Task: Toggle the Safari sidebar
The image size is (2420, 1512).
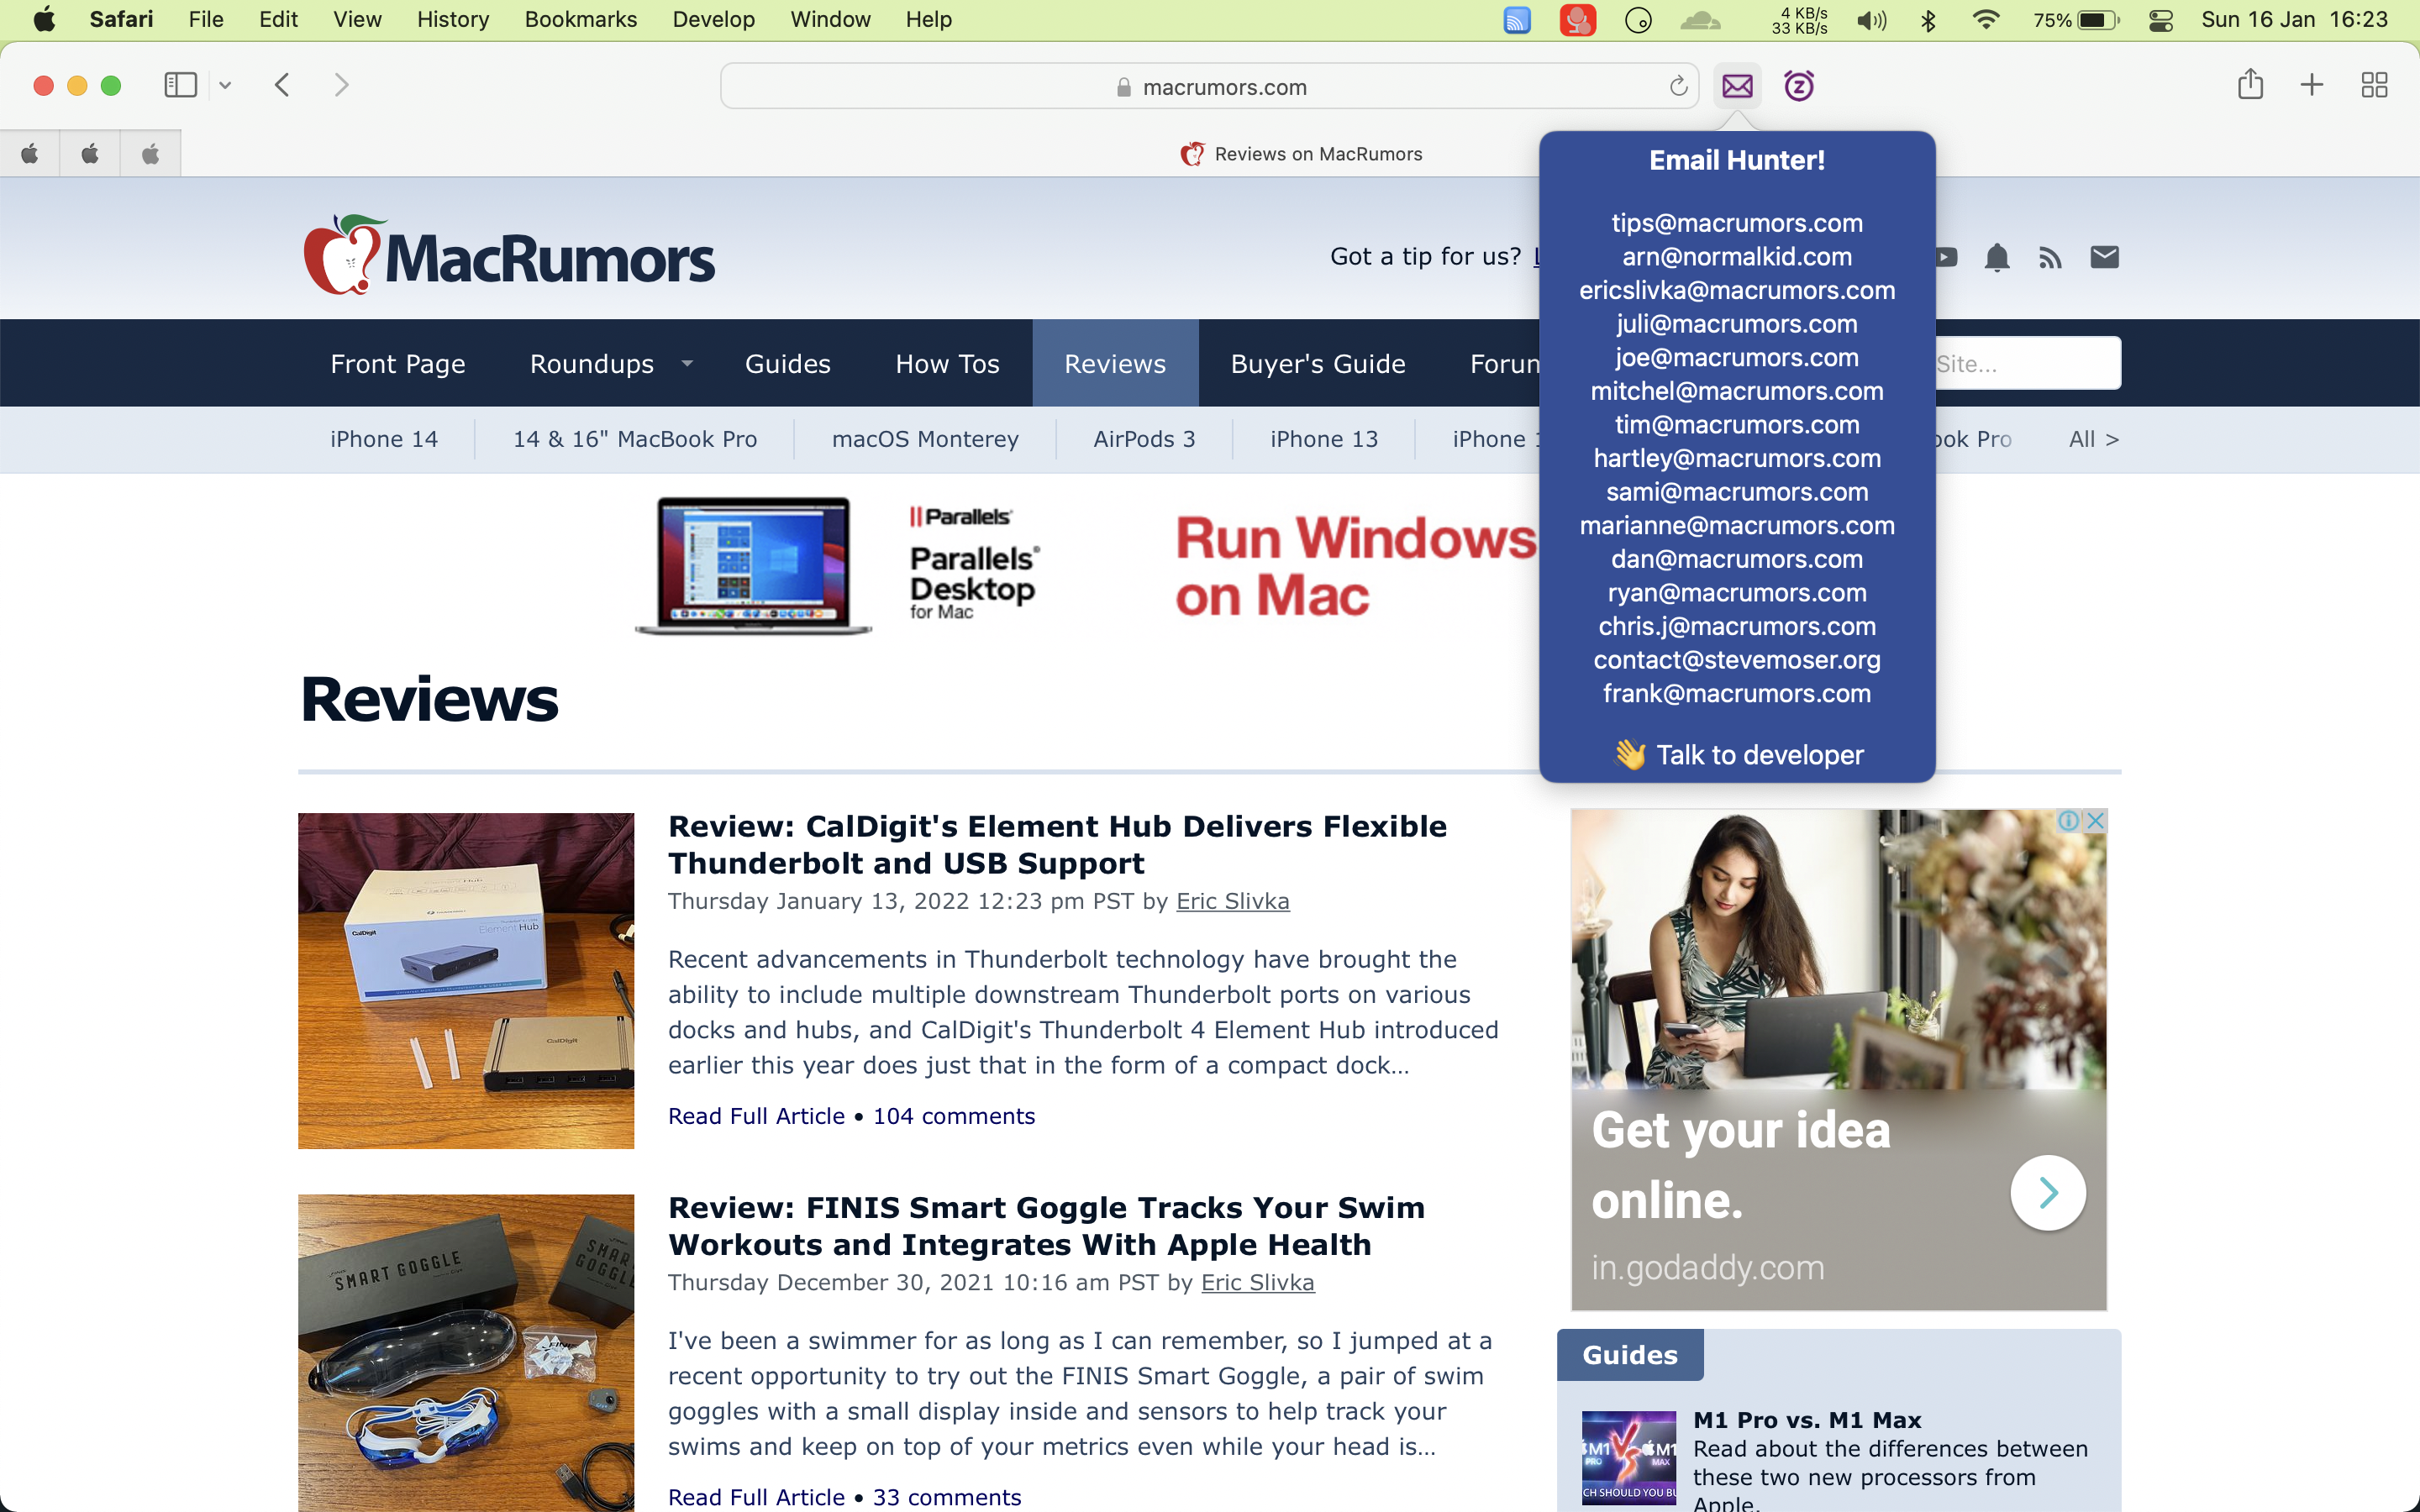Action: click(x=180, y=85)
